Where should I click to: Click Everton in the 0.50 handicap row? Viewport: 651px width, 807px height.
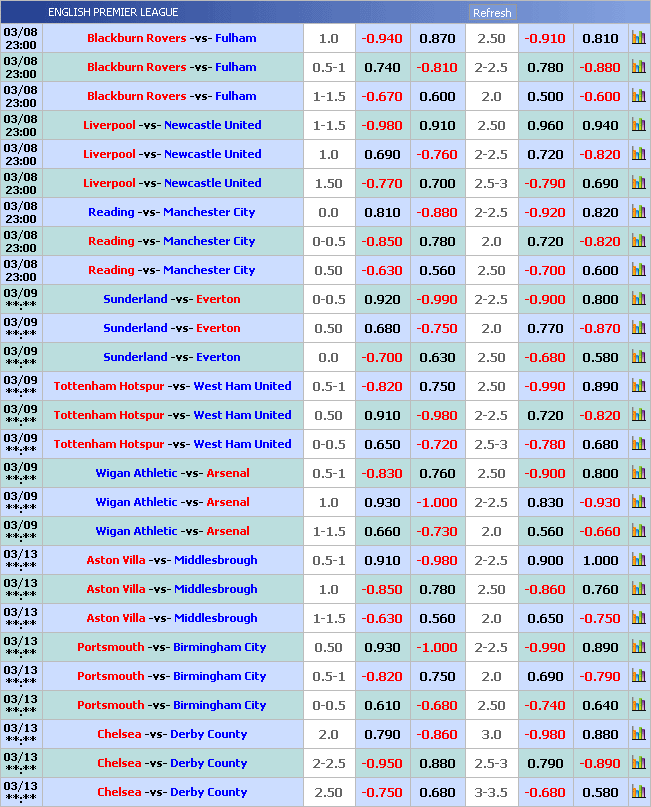coord(218,328)
